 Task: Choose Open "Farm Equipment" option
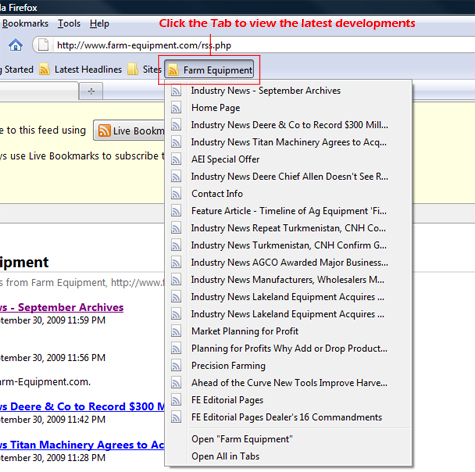click(289, 439)
